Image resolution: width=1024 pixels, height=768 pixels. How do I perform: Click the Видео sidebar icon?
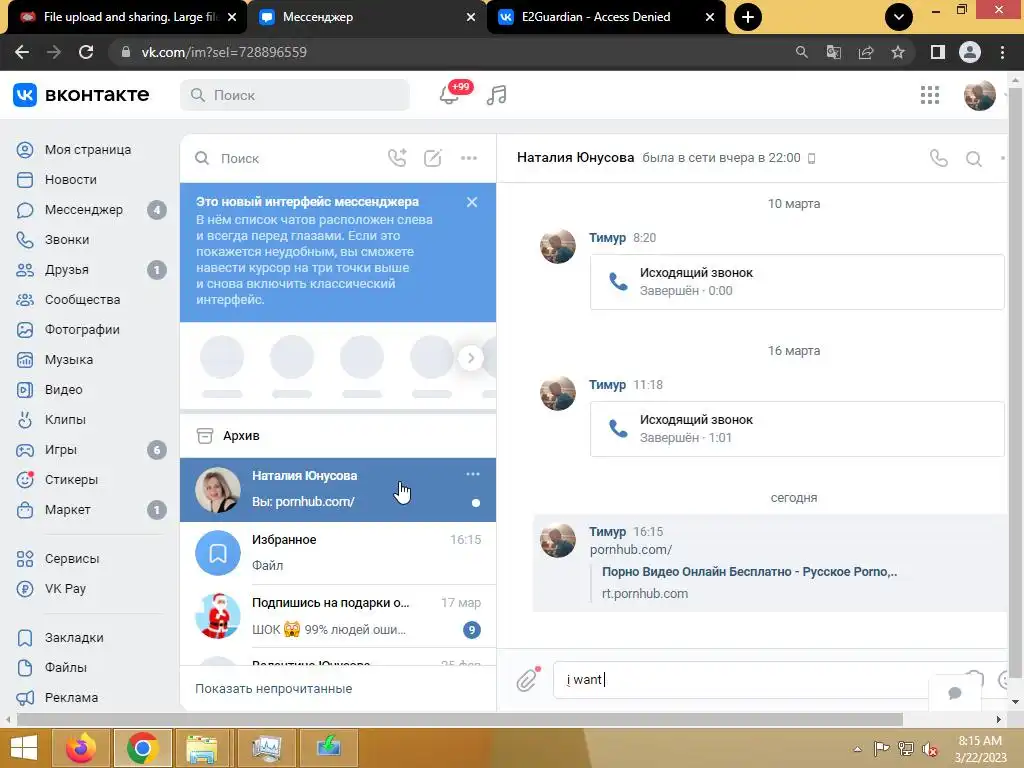point(25,390)
